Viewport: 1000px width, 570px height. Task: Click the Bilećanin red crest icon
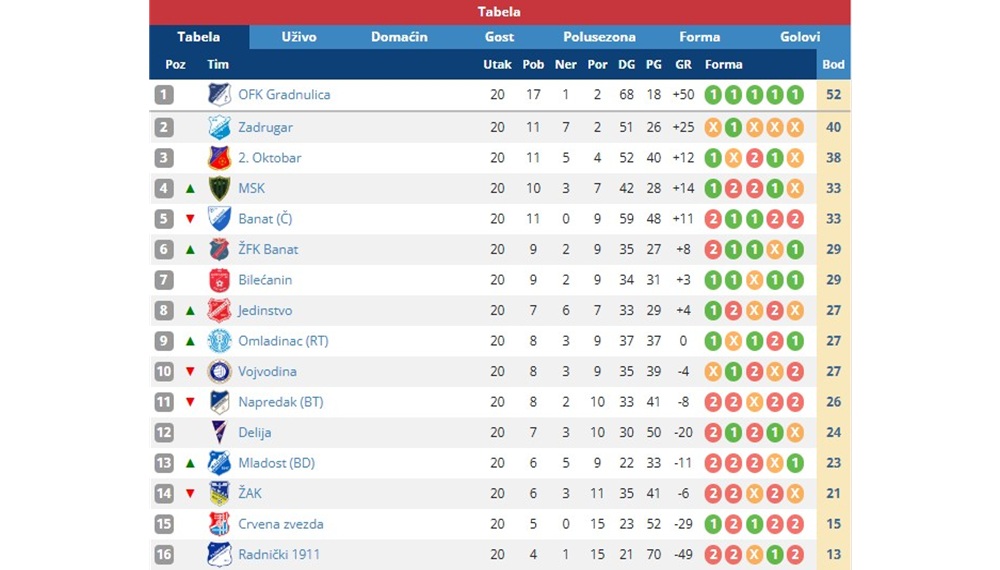tap(219, 280)
